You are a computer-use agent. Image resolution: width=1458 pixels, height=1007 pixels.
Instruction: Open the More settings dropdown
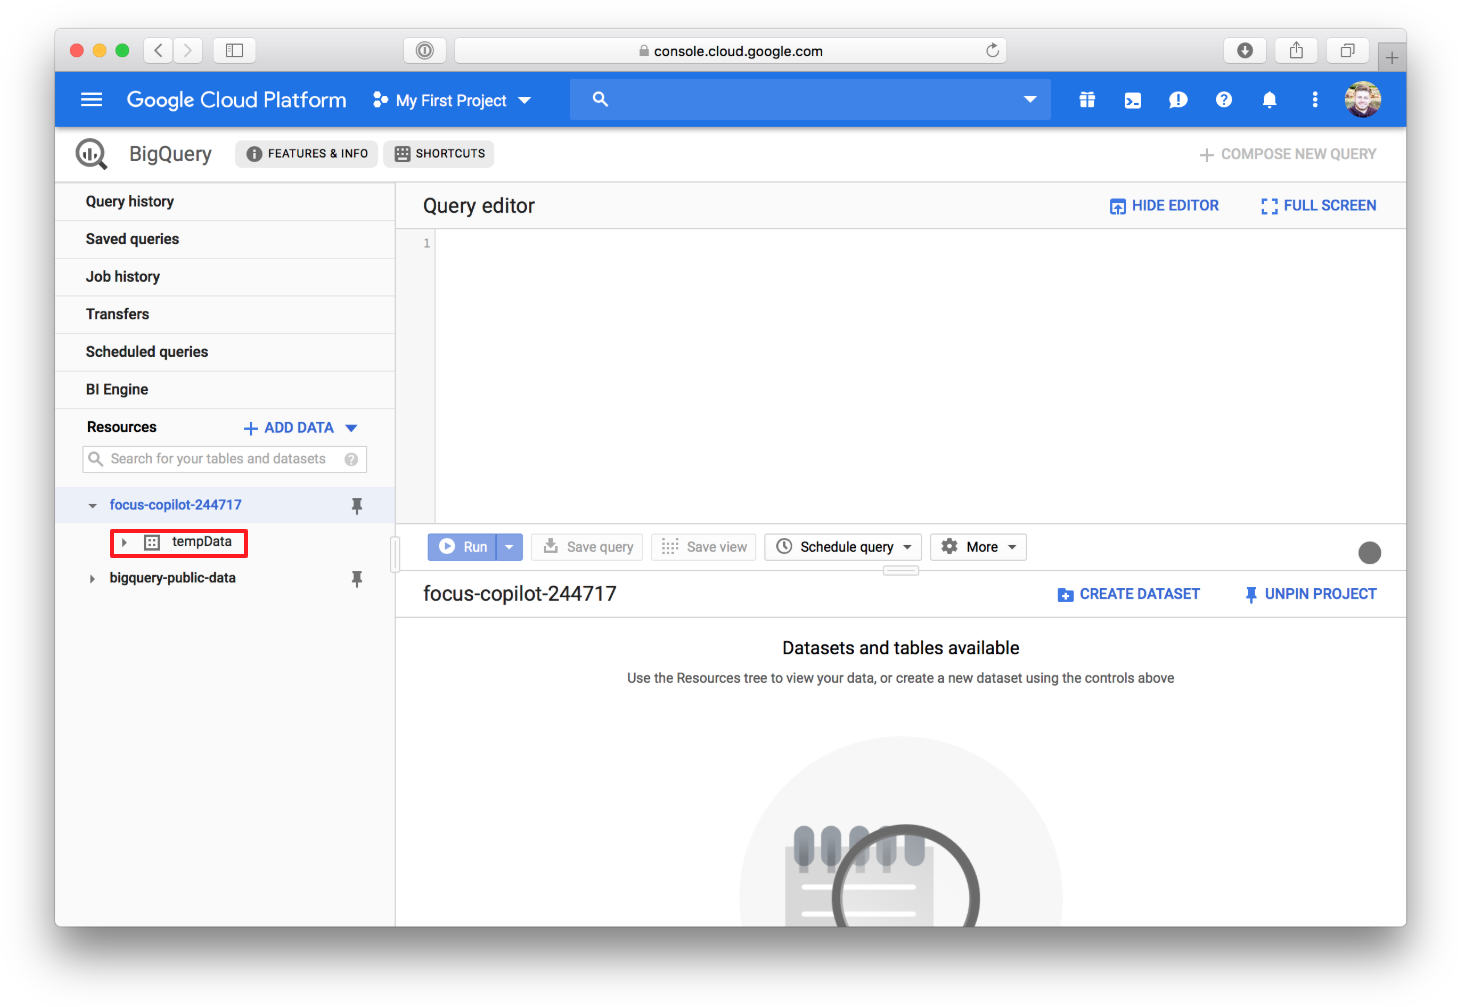click(979, 547)
